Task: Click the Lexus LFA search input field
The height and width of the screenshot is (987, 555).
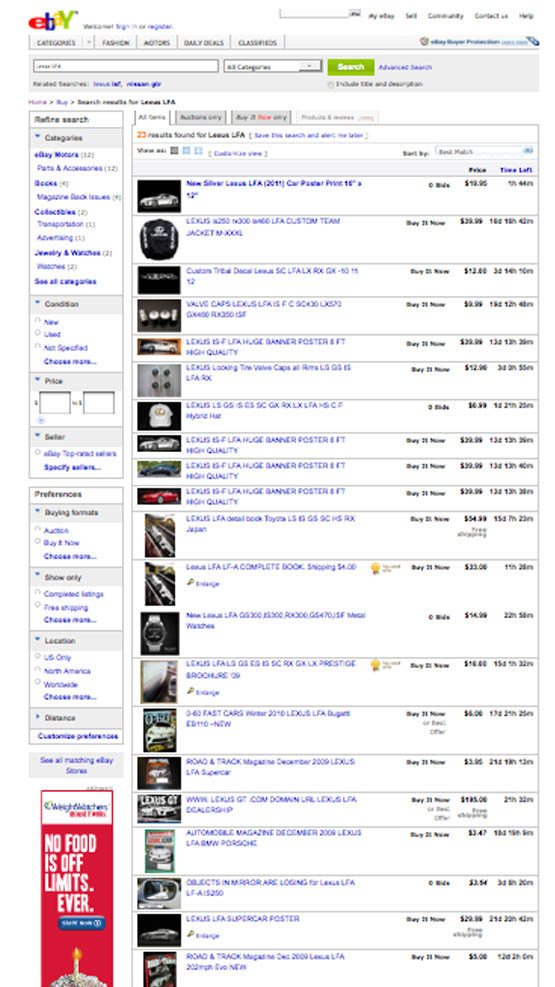Action: click(125, 66)
